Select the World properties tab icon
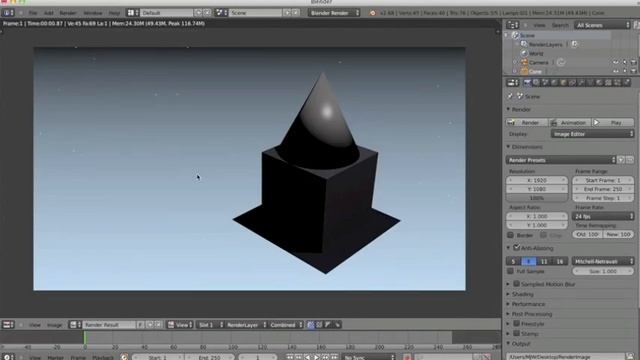This screenshot has width=640, height=360. point(554,83)
